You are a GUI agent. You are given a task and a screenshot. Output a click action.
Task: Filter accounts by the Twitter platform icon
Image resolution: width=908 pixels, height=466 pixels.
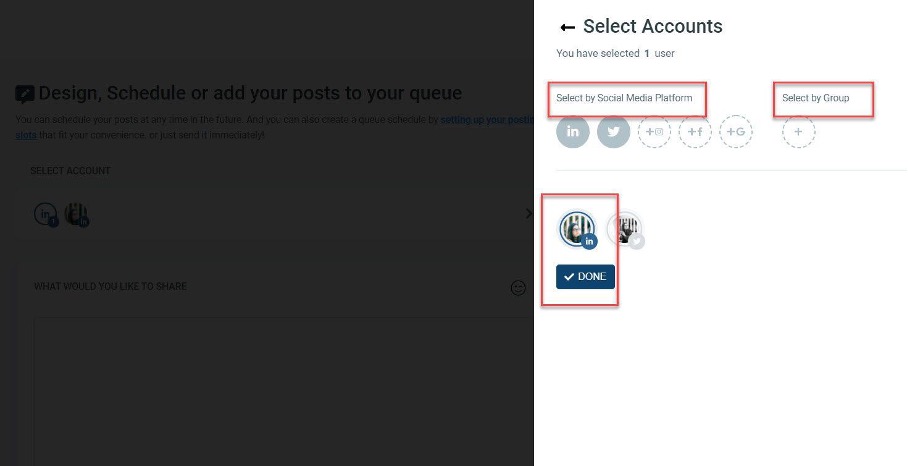pyautogui.click(x=613, y=131)
